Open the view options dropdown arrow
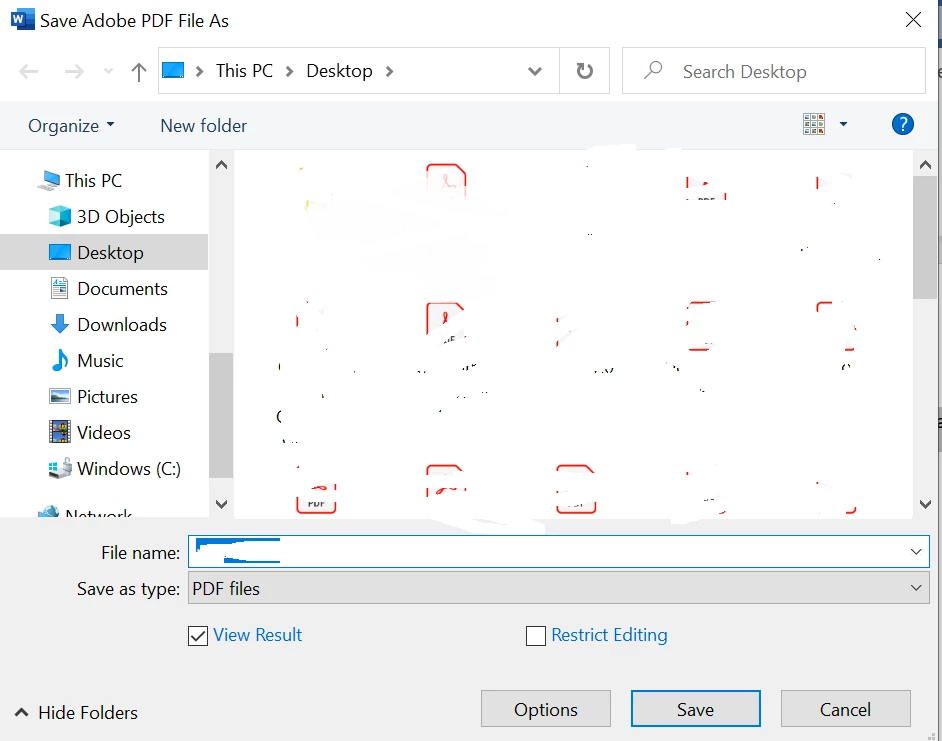942x741 pixels. point(843,124)
